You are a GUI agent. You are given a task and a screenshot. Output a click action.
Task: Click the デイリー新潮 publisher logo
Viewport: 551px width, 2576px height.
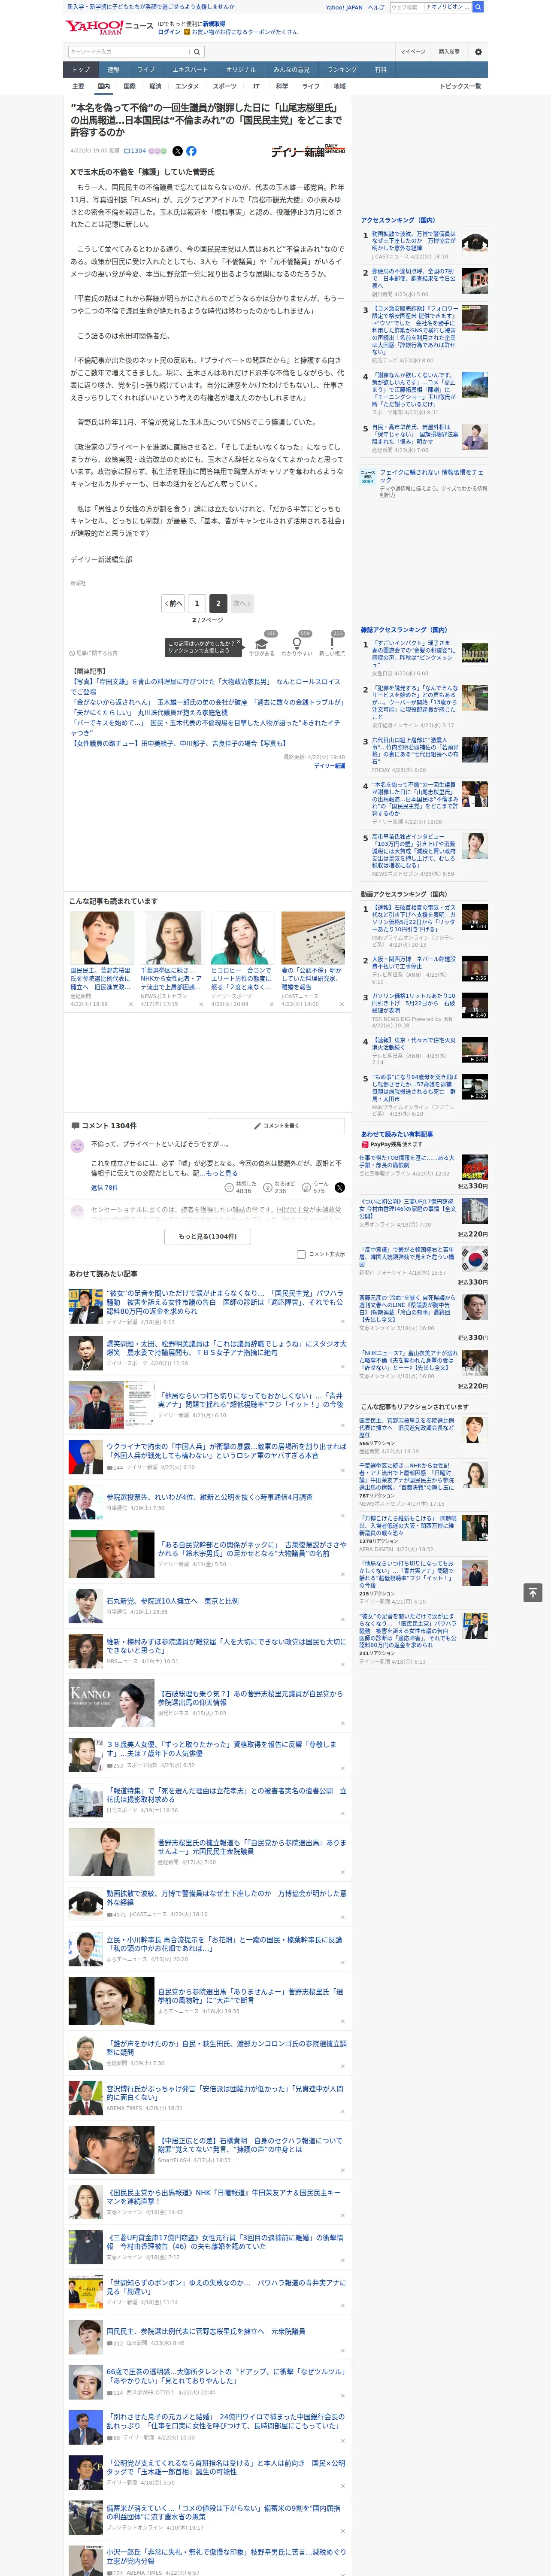point(308,151)
